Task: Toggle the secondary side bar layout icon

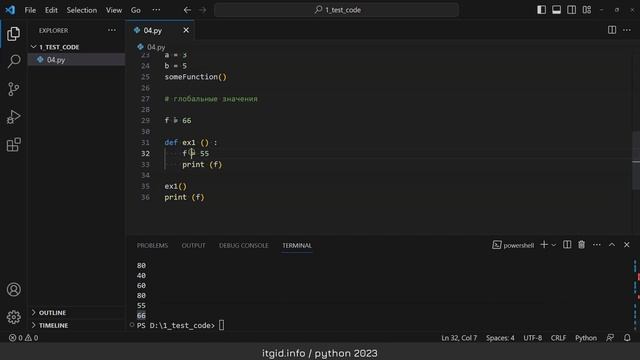Action: point(571,10)
